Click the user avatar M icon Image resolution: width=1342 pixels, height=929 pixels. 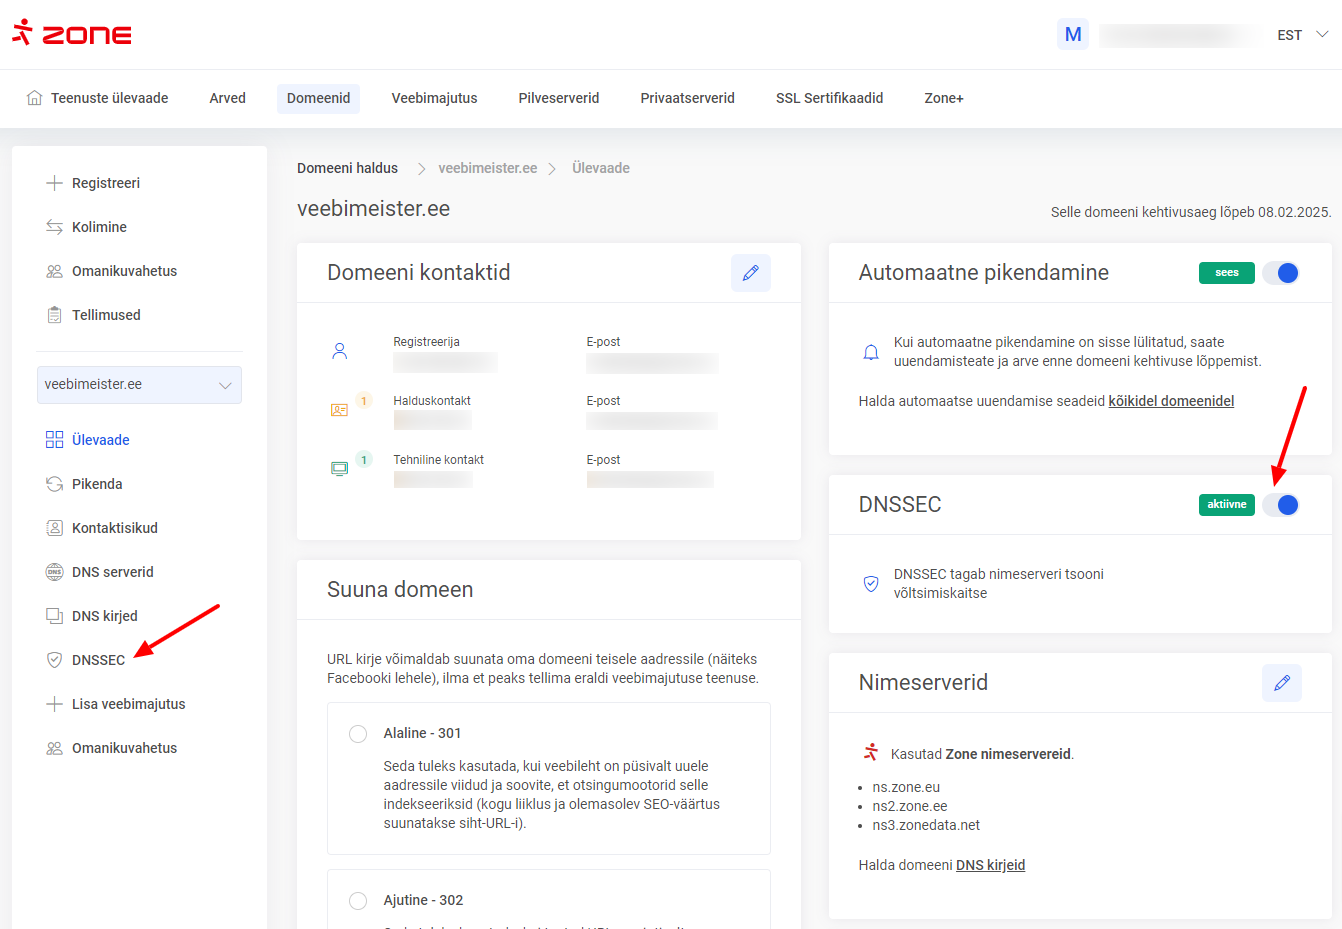pyautogui.click(x=1072, y=35)
